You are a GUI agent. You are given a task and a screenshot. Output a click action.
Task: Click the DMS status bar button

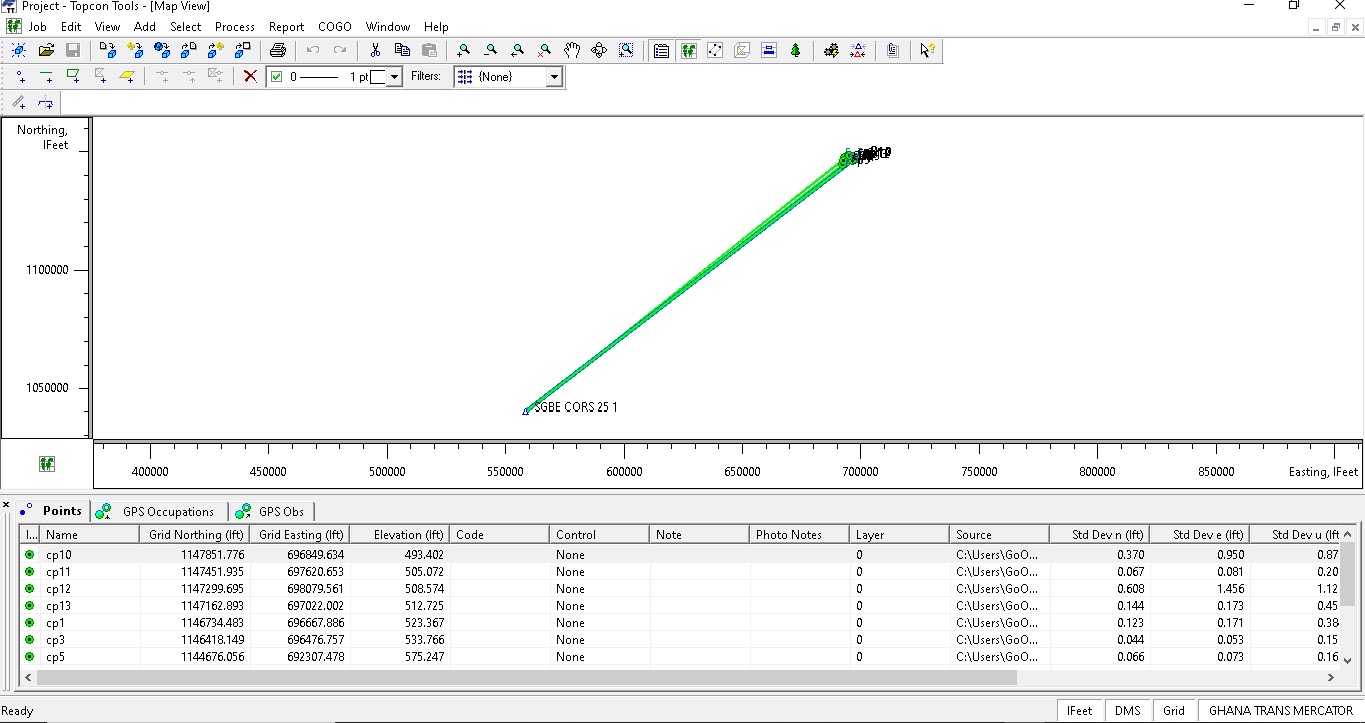click(x=1127, y=711)
